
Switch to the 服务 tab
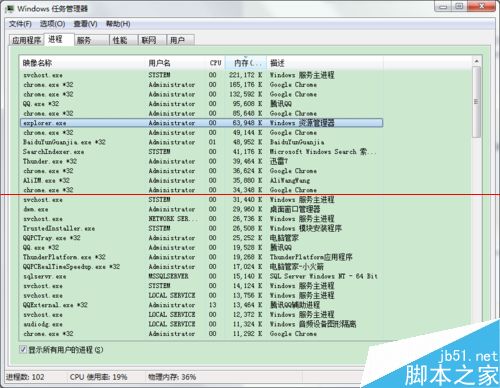pyautogui.click(x=92, y=40)
